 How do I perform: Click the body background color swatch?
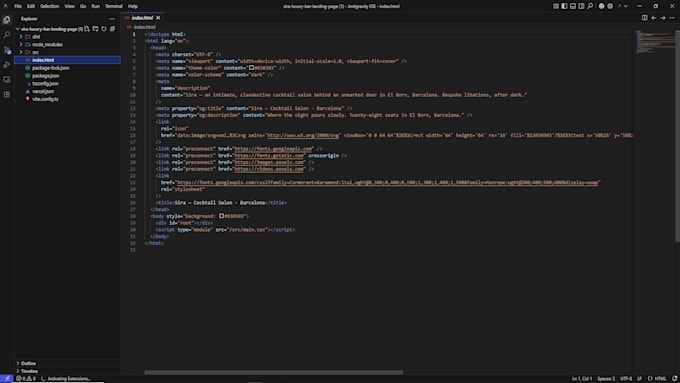(222, 216)
